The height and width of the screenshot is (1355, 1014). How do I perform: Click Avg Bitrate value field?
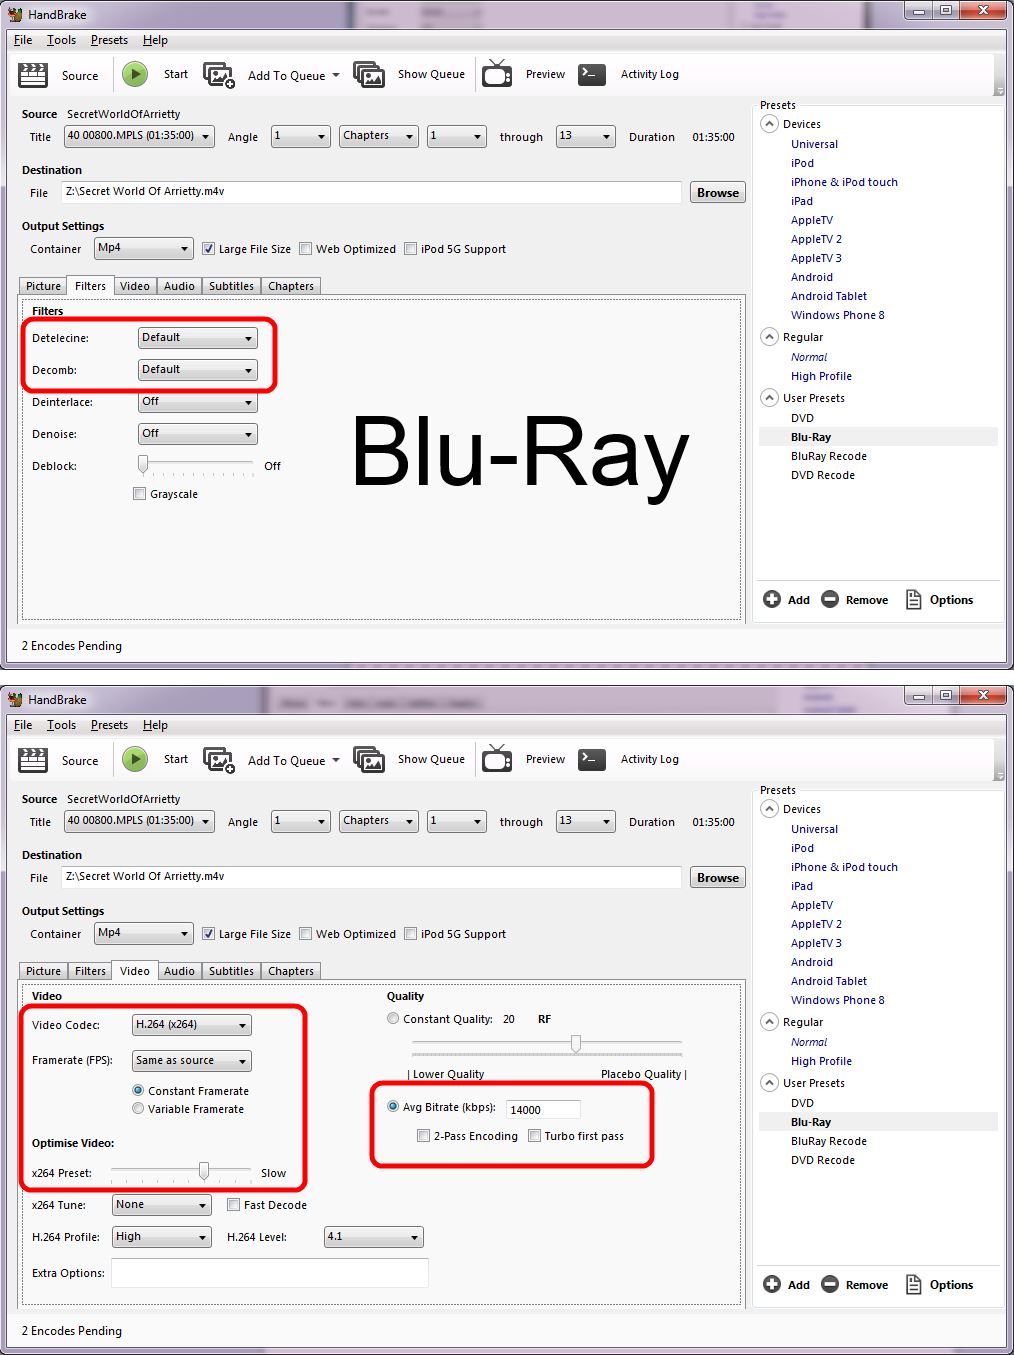tap(543, 1109)
